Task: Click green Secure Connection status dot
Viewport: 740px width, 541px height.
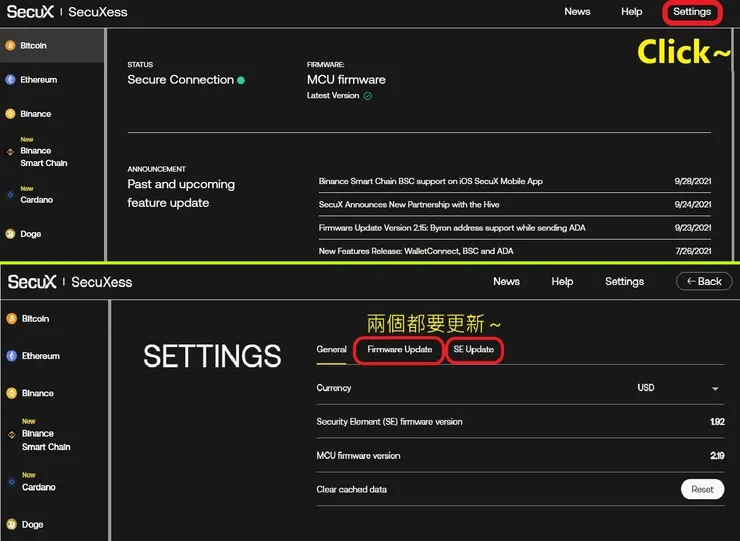Action: (241, 80)
